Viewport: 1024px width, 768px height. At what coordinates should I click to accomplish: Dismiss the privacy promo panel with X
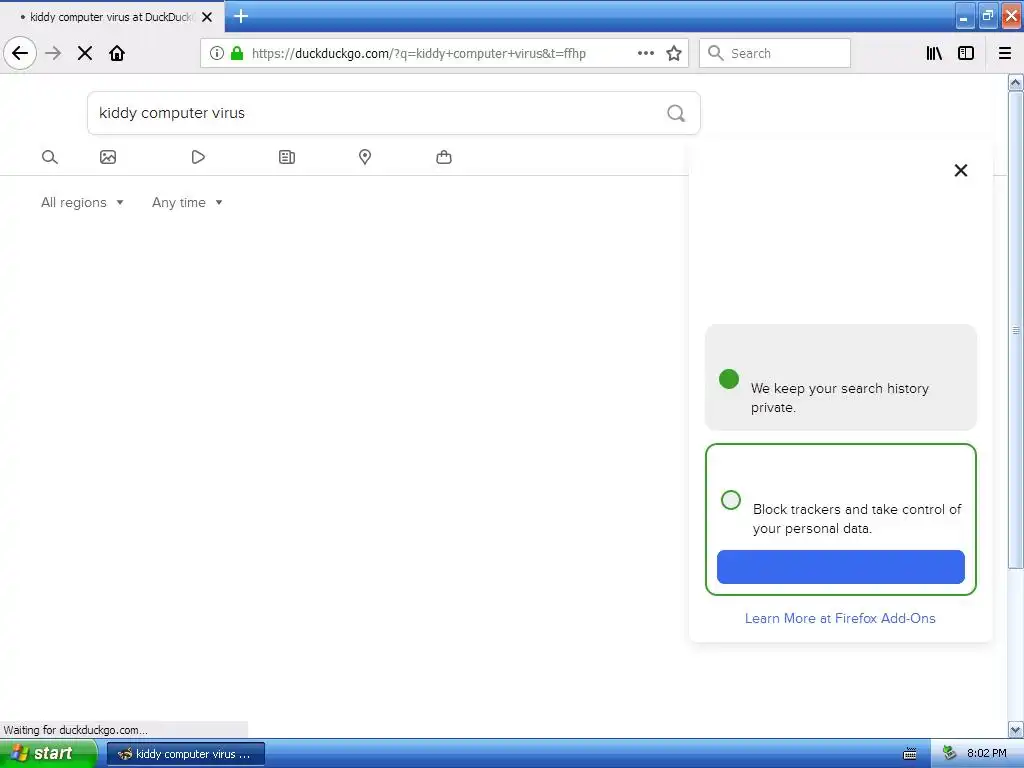pos(961,170)
